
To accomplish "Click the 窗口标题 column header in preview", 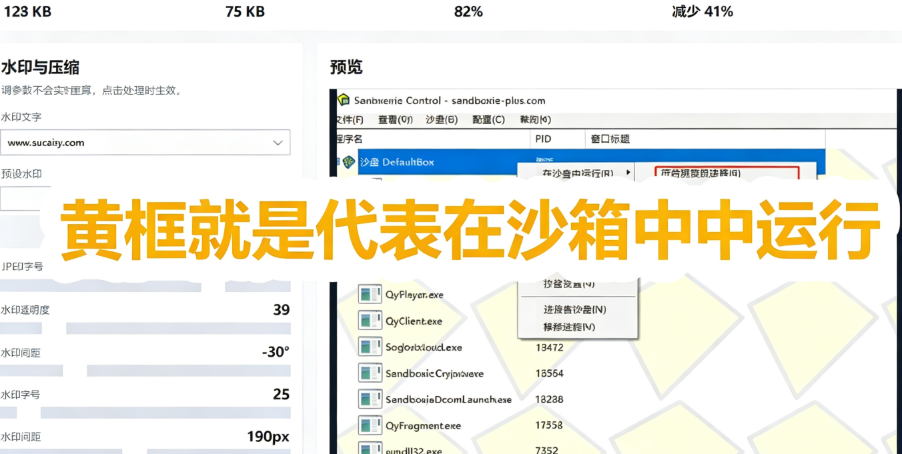I will click(x=610, y=139).
